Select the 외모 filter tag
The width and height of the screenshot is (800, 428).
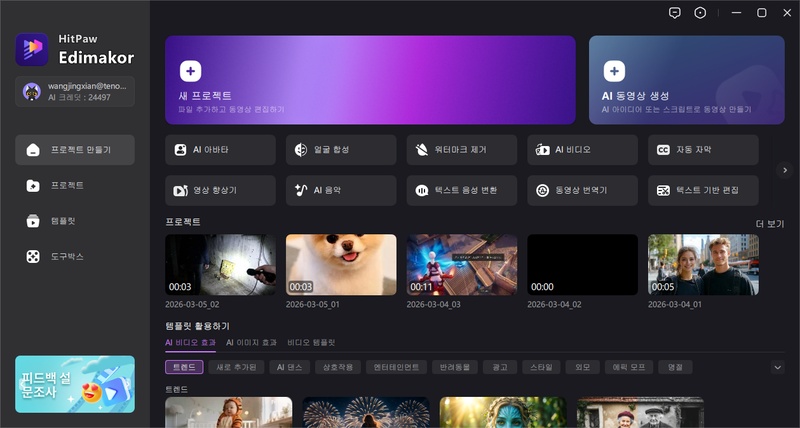click(583, 367)
